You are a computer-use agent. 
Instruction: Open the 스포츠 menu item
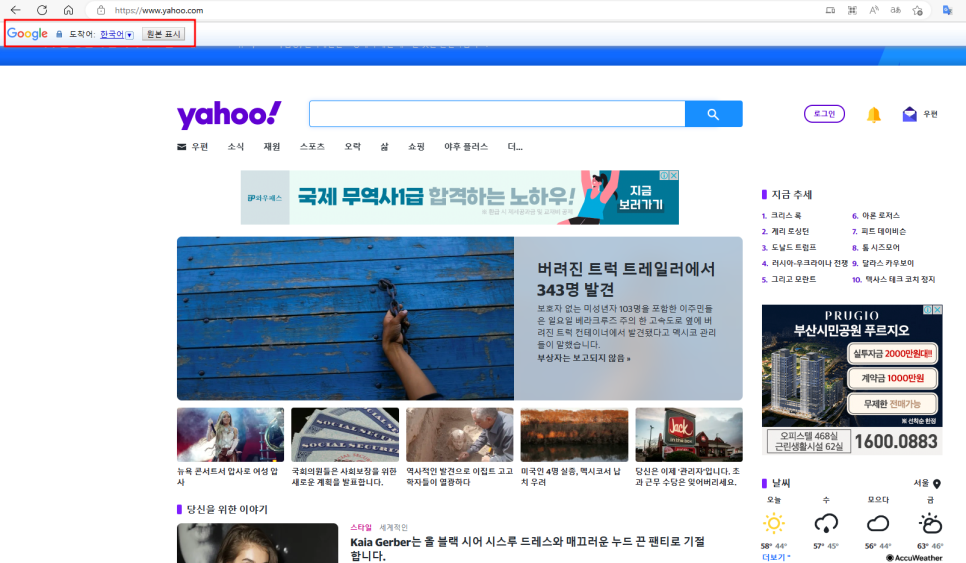click(x=312, y=147)
